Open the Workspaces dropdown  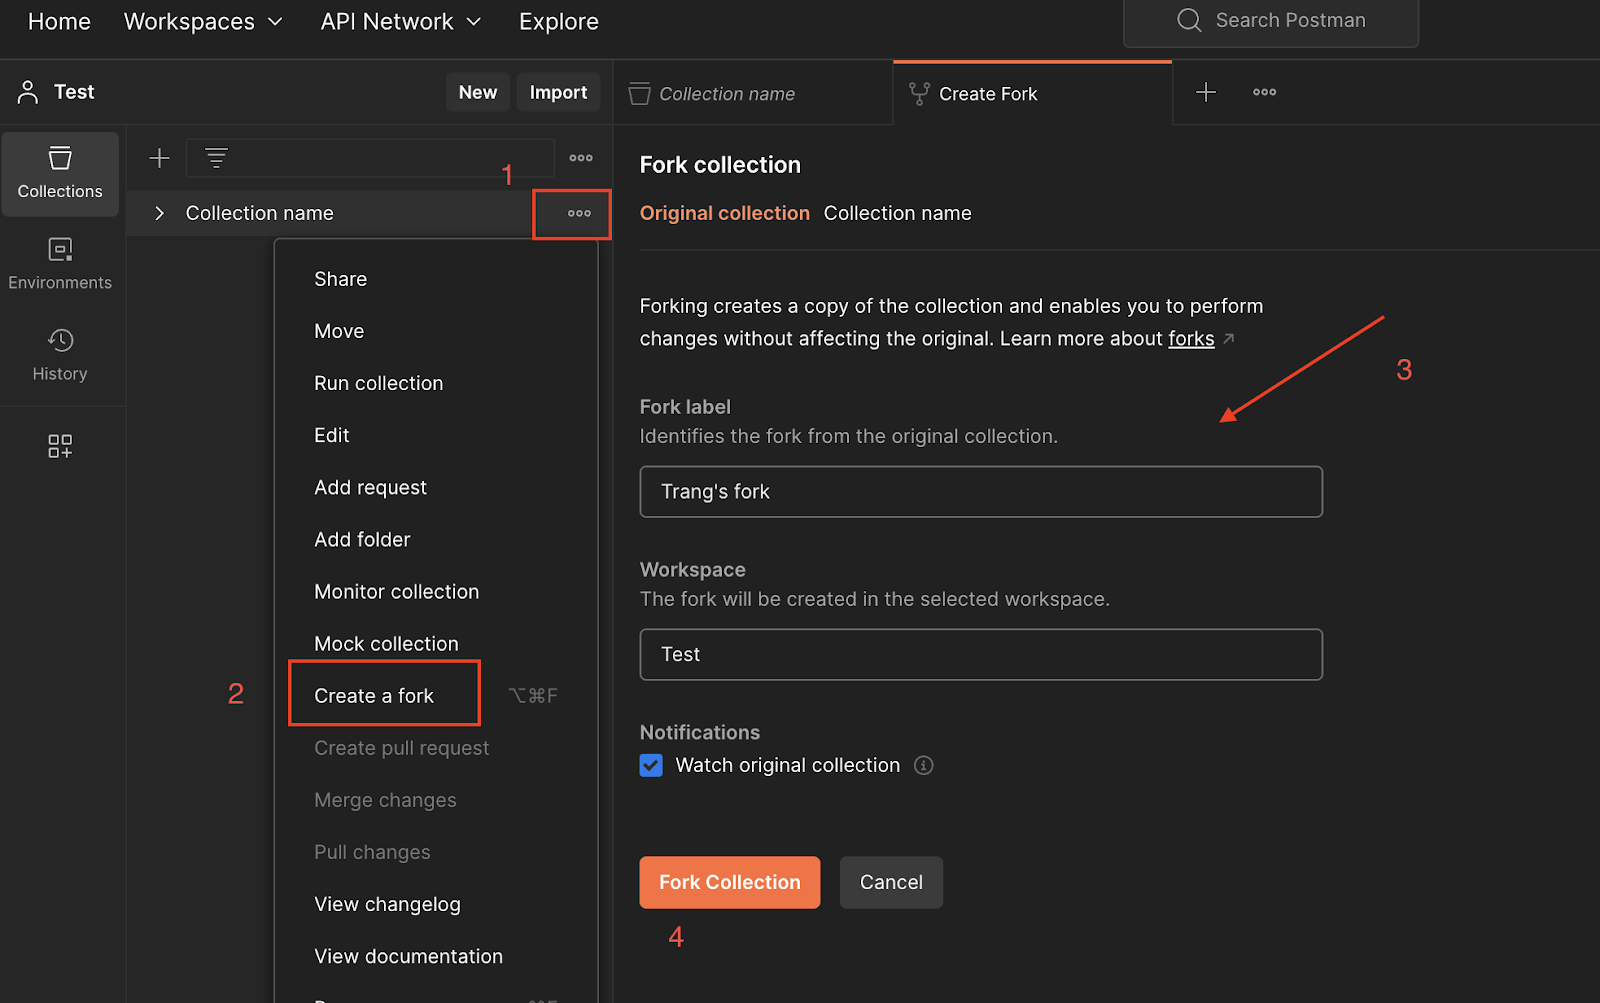204,21
